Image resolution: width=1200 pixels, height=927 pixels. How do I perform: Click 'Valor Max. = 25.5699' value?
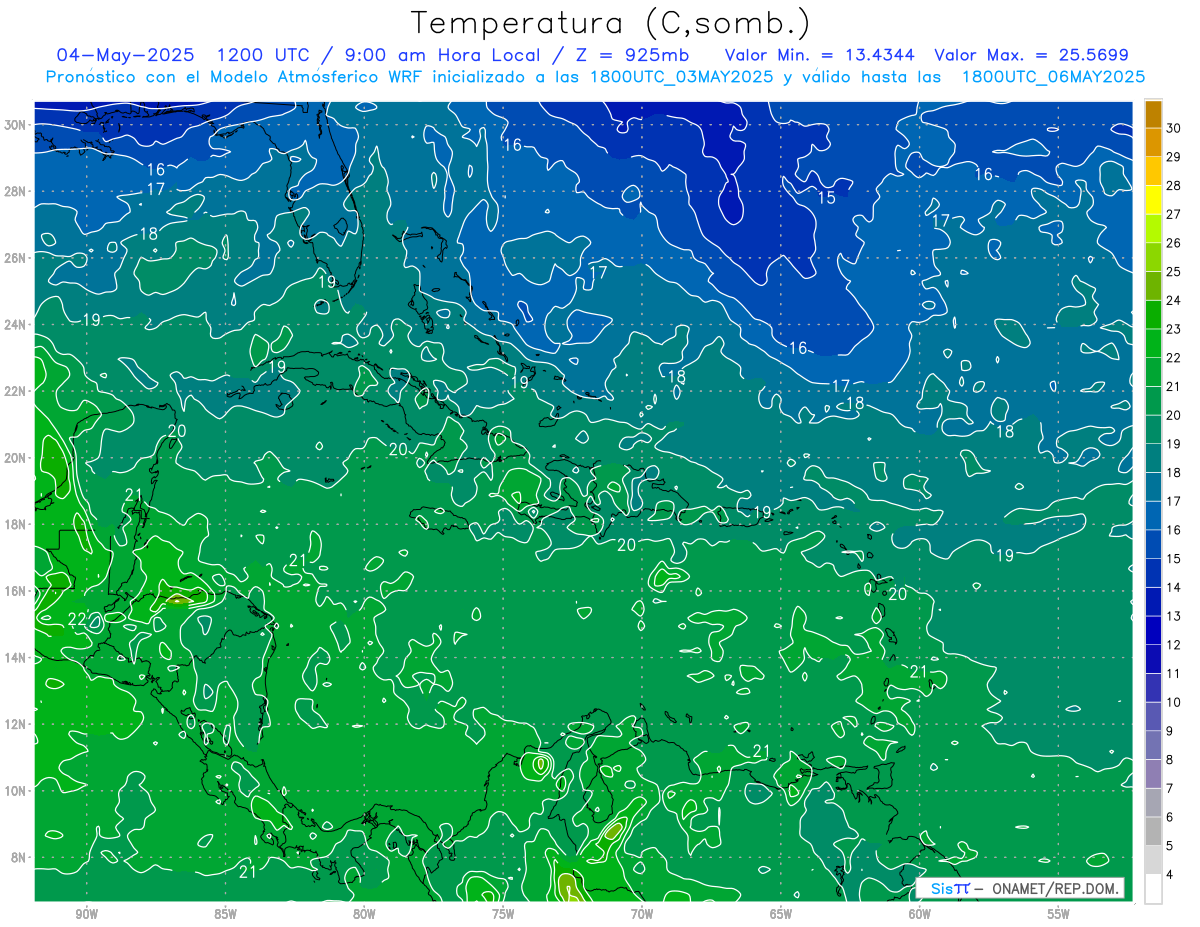[1031, 55]
